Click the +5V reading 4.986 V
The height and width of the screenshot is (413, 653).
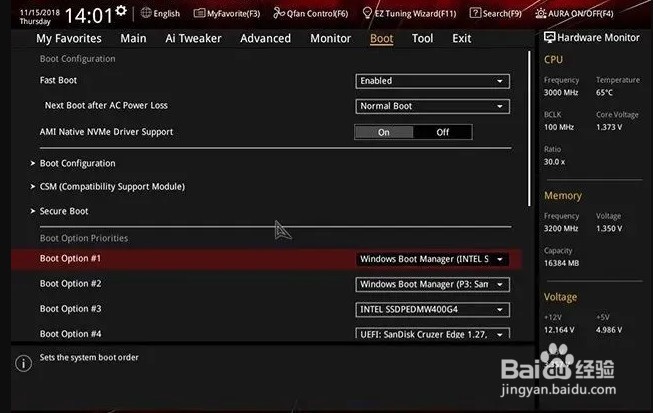coord(609,330)
